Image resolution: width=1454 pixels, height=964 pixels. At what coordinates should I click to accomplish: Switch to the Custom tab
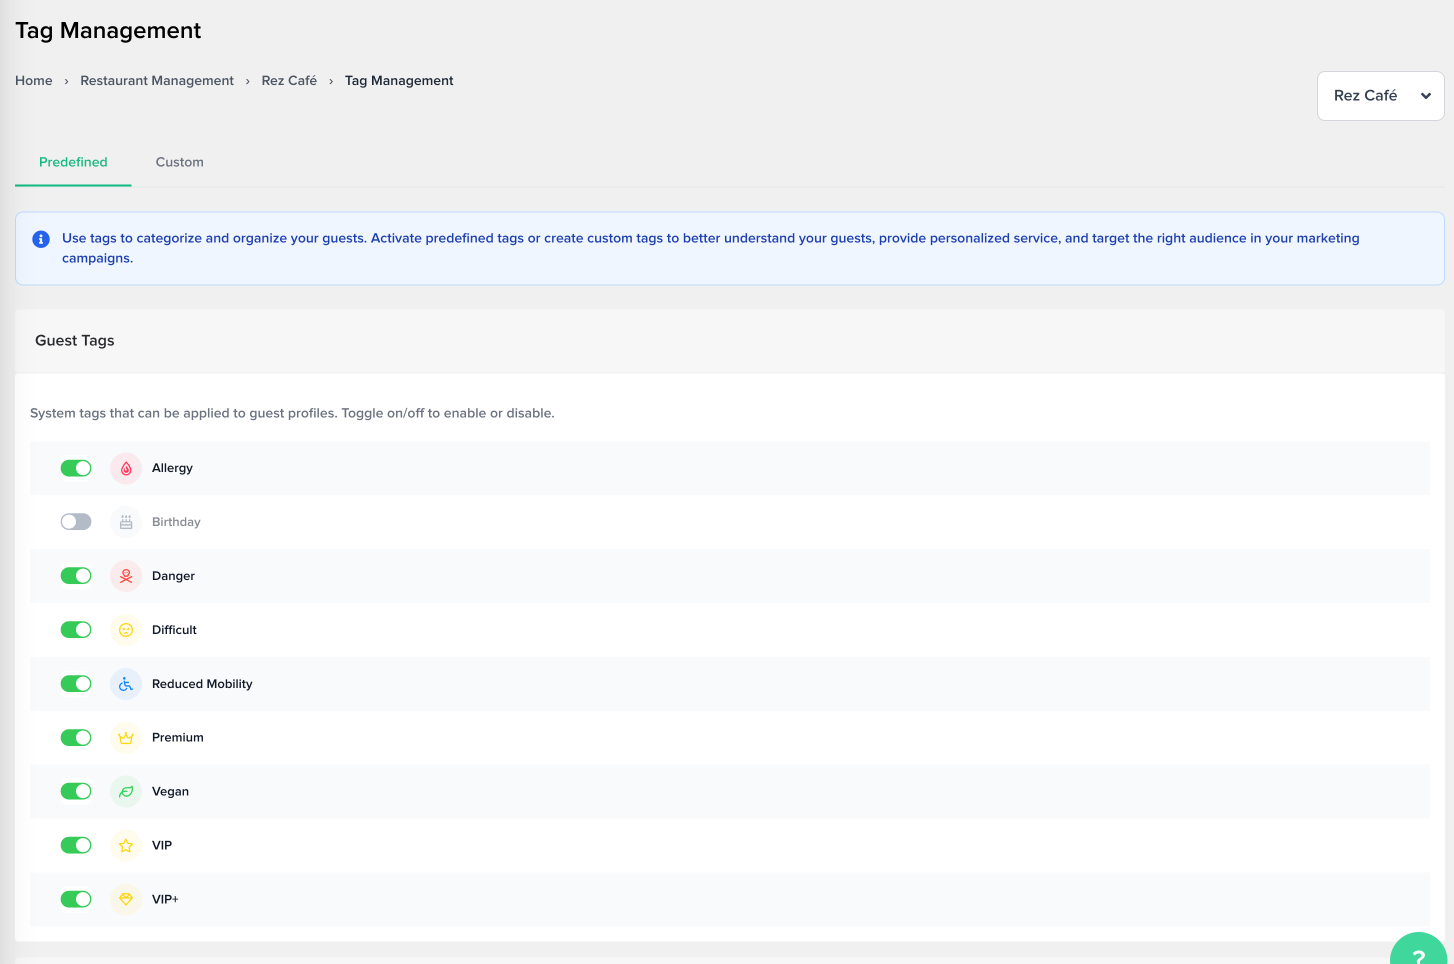(180, 162)
